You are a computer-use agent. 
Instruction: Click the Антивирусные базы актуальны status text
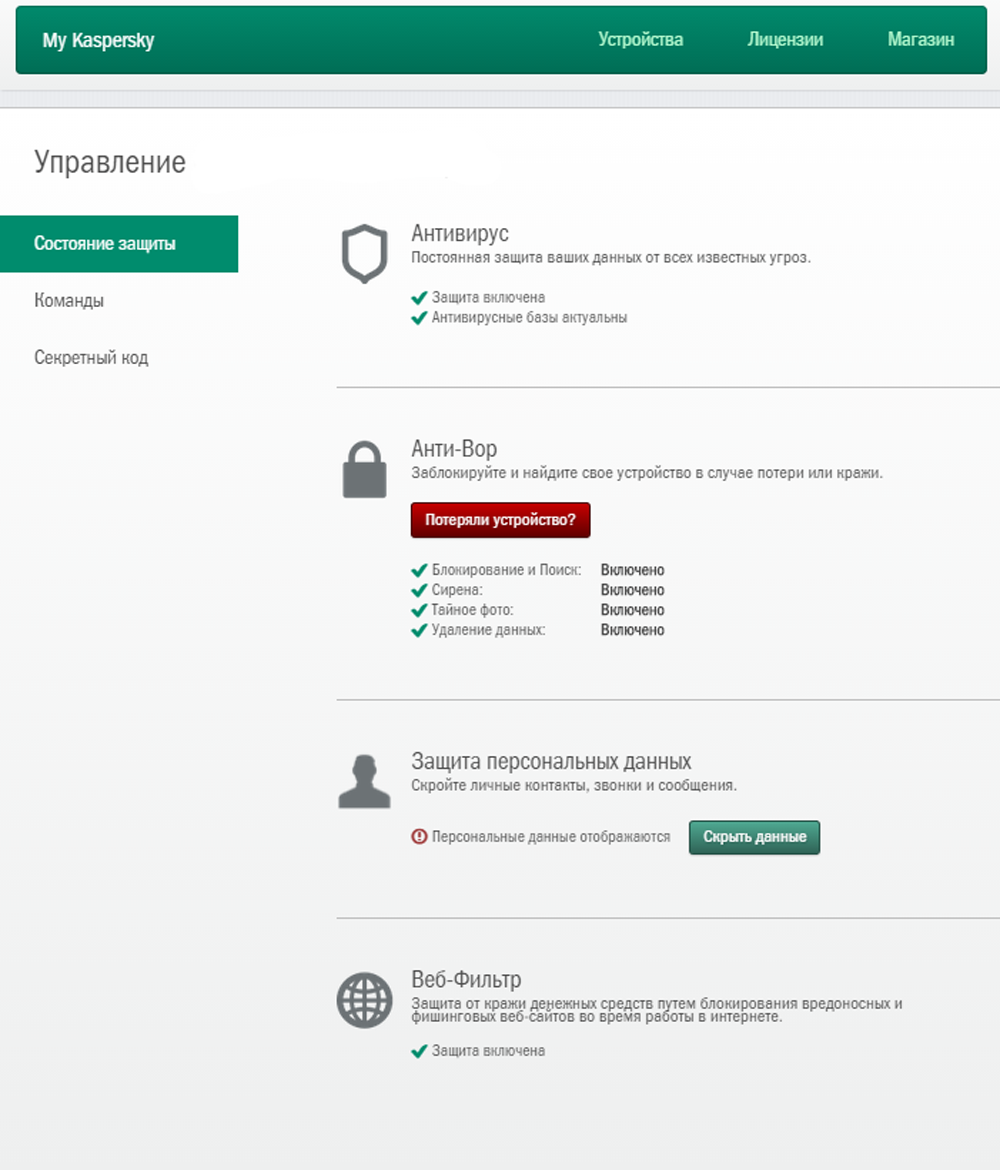(x=529, y=318)
